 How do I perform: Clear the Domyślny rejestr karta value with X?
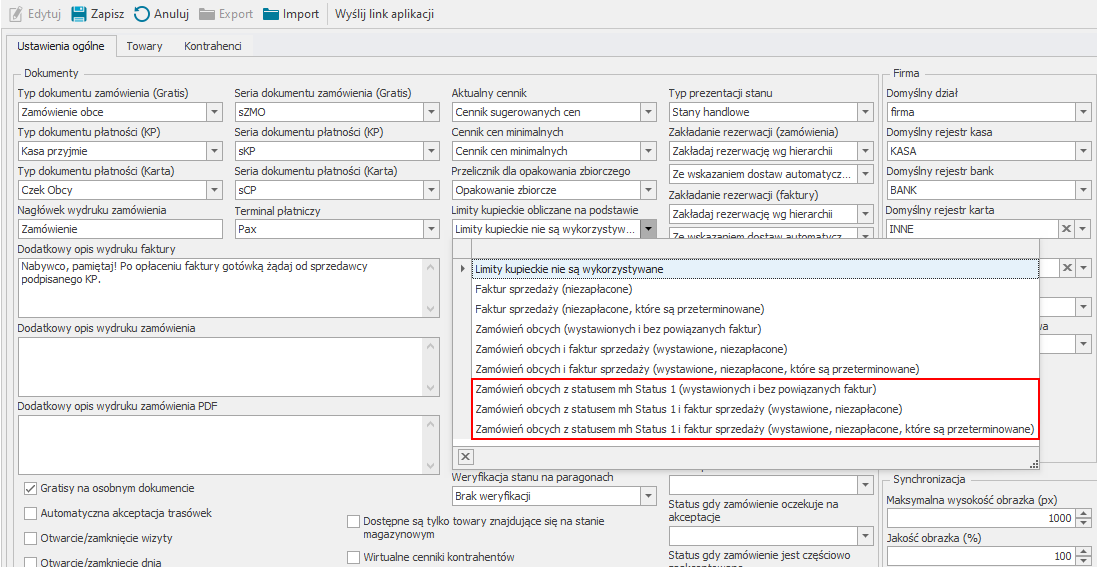(x=1066, y=229)
